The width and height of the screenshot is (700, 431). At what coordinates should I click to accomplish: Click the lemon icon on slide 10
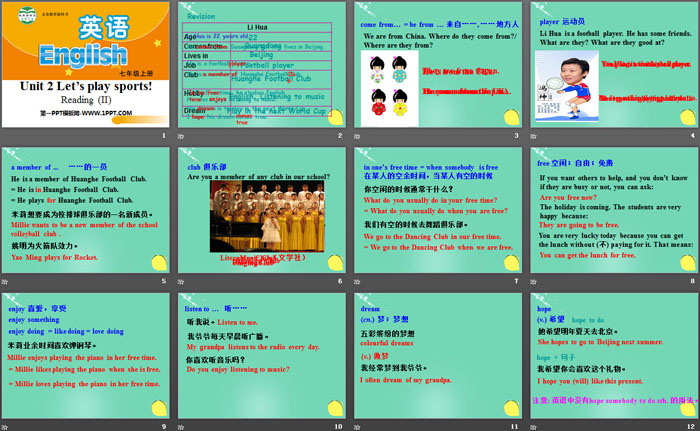click(334, 407)
